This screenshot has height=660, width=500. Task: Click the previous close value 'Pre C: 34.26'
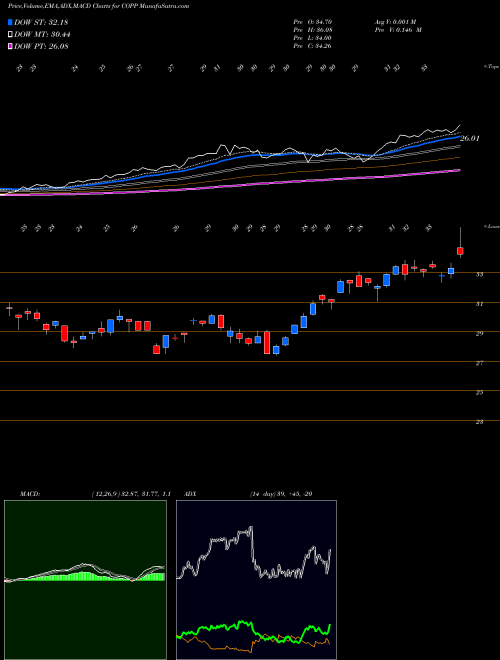point(313,46)
